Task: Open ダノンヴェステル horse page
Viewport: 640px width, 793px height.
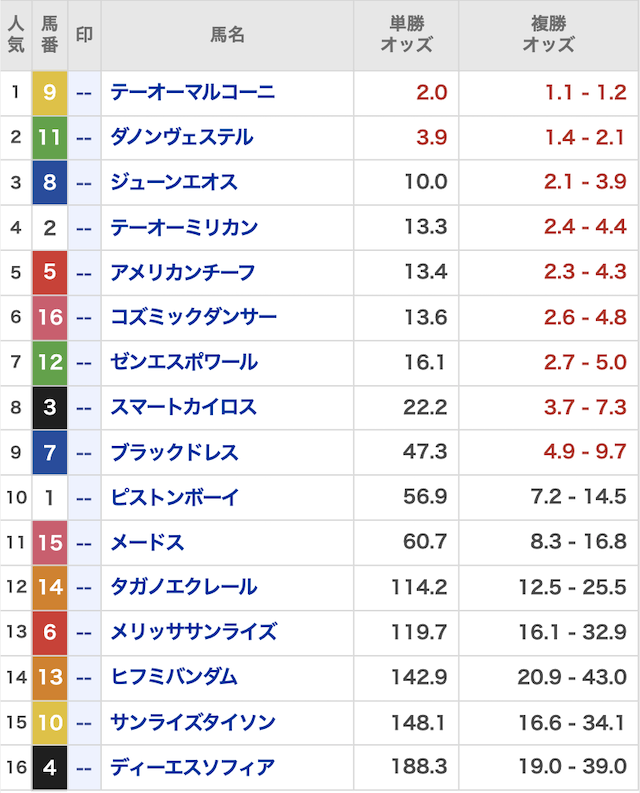Action: pyautogui.click(x=181, y=138)
